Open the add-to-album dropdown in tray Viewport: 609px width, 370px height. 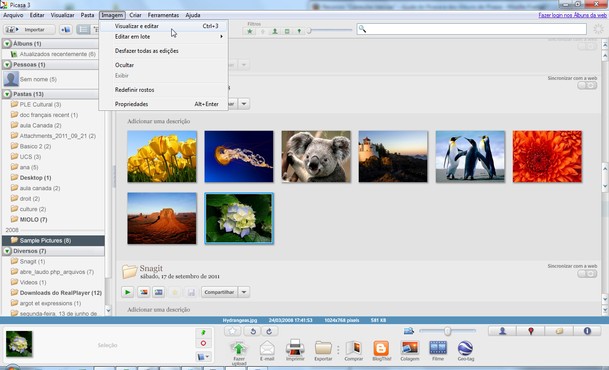(203, 356)
